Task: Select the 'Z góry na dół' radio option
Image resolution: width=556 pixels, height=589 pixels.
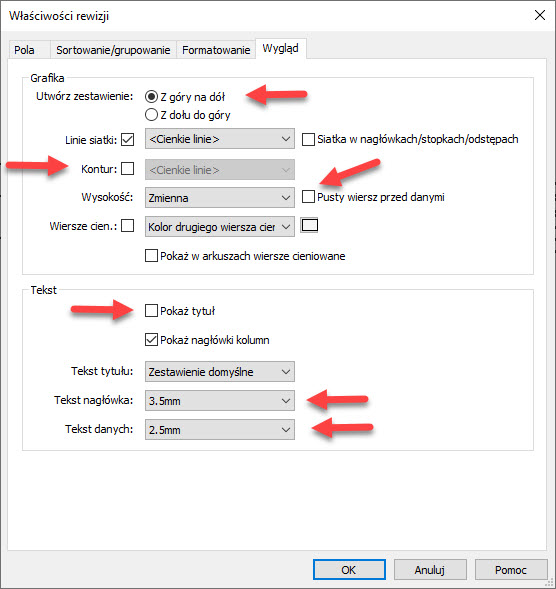Action: (151, 97)
